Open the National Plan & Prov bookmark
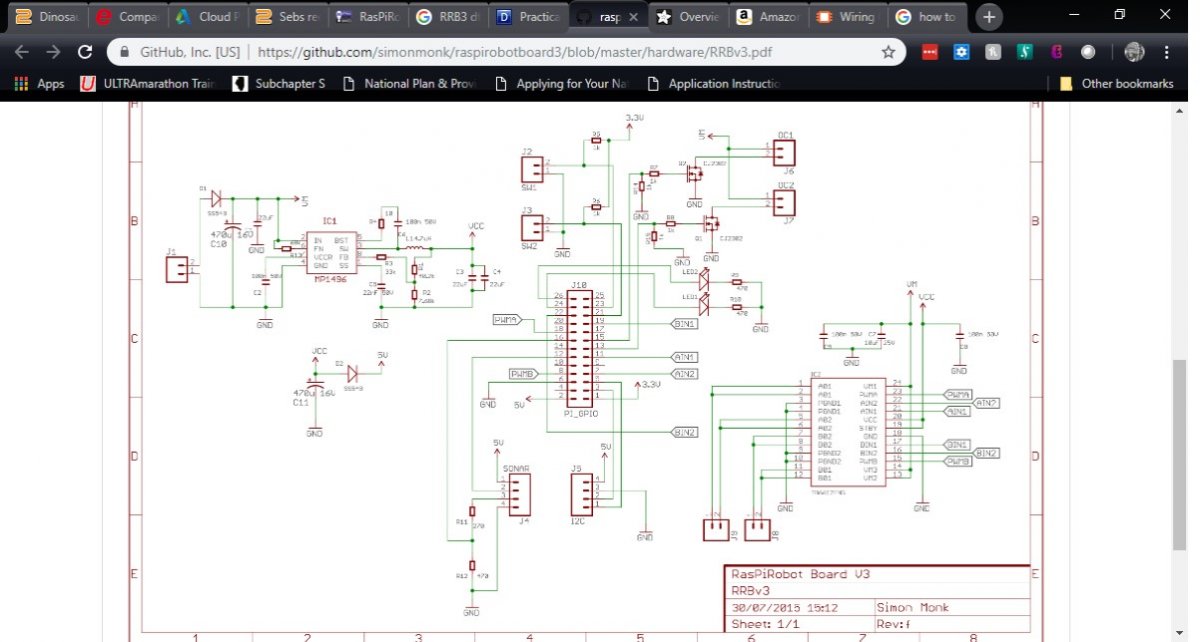This screenshot has height=642, width=1200. tap(408, 84)
